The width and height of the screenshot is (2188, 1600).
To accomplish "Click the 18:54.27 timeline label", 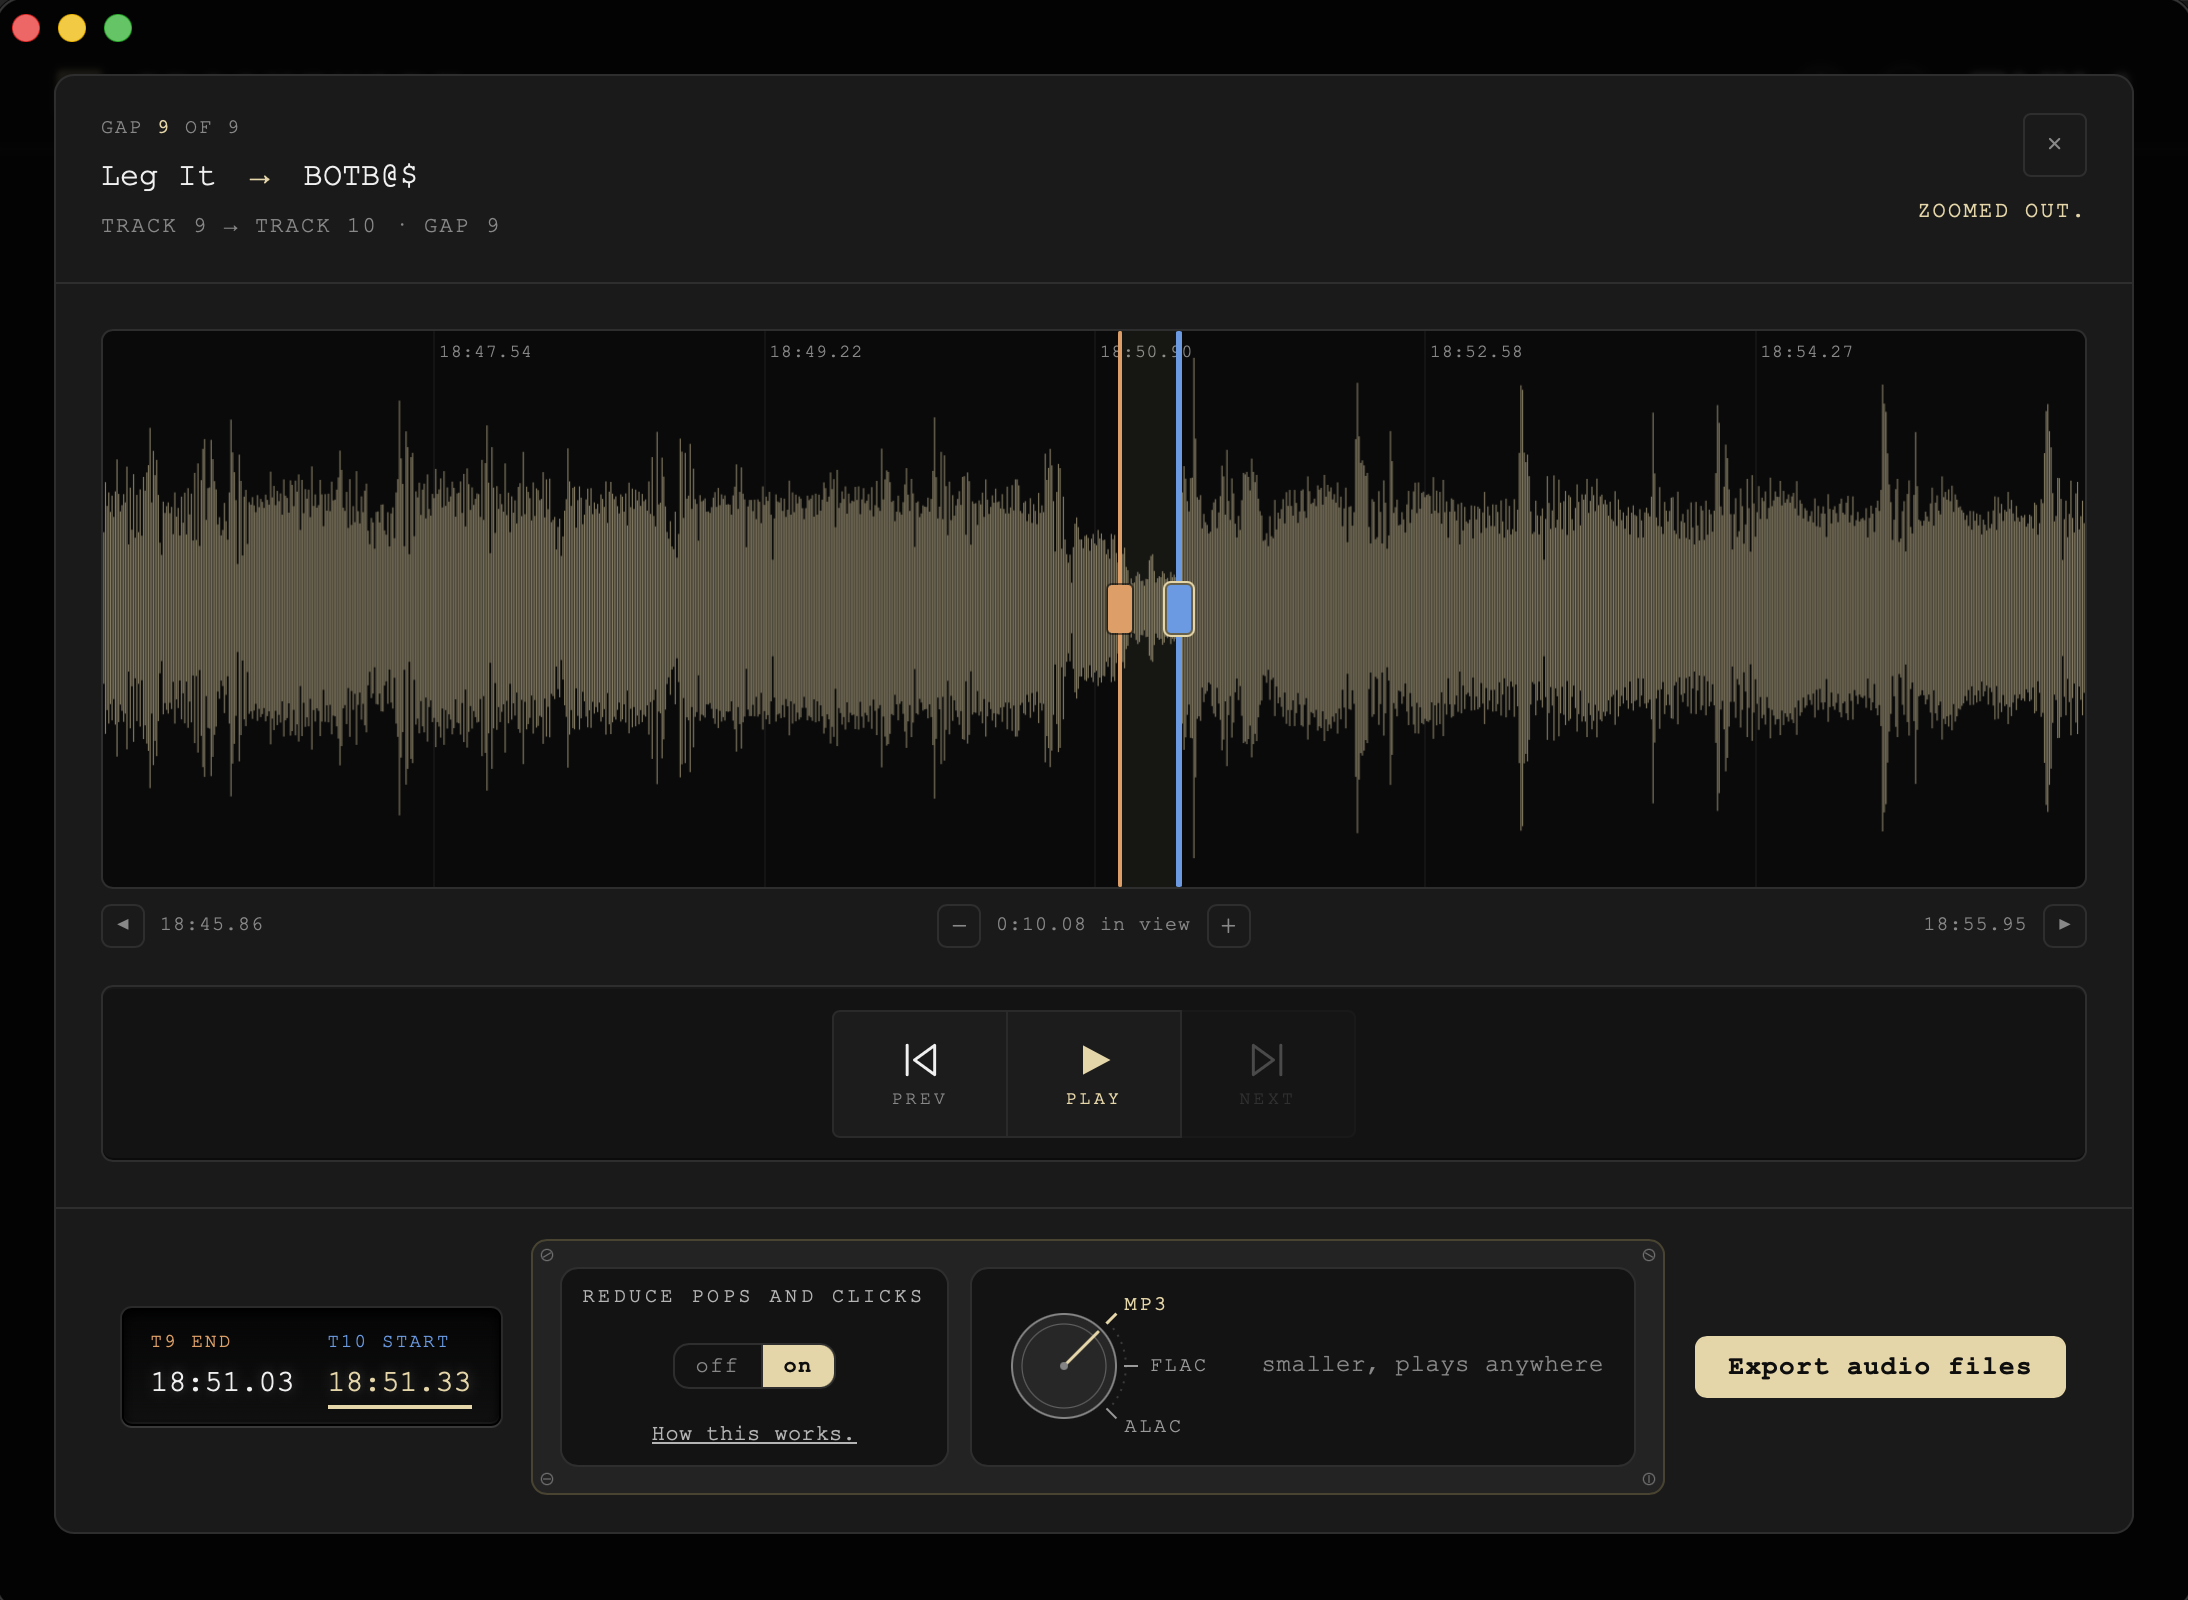I will tap(1806, 352).
